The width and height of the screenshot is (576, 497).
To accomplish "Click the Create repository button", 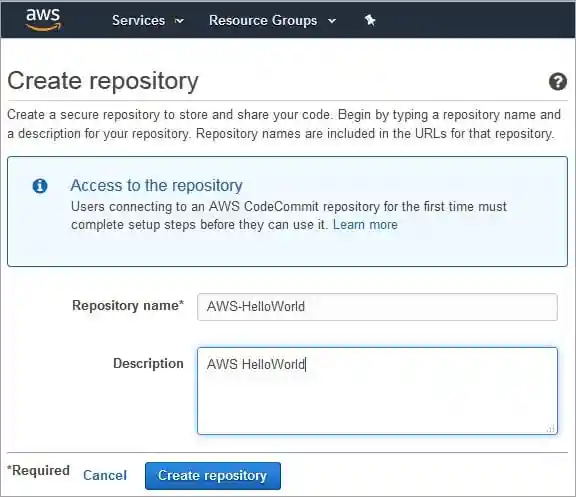I will [213, 476].
